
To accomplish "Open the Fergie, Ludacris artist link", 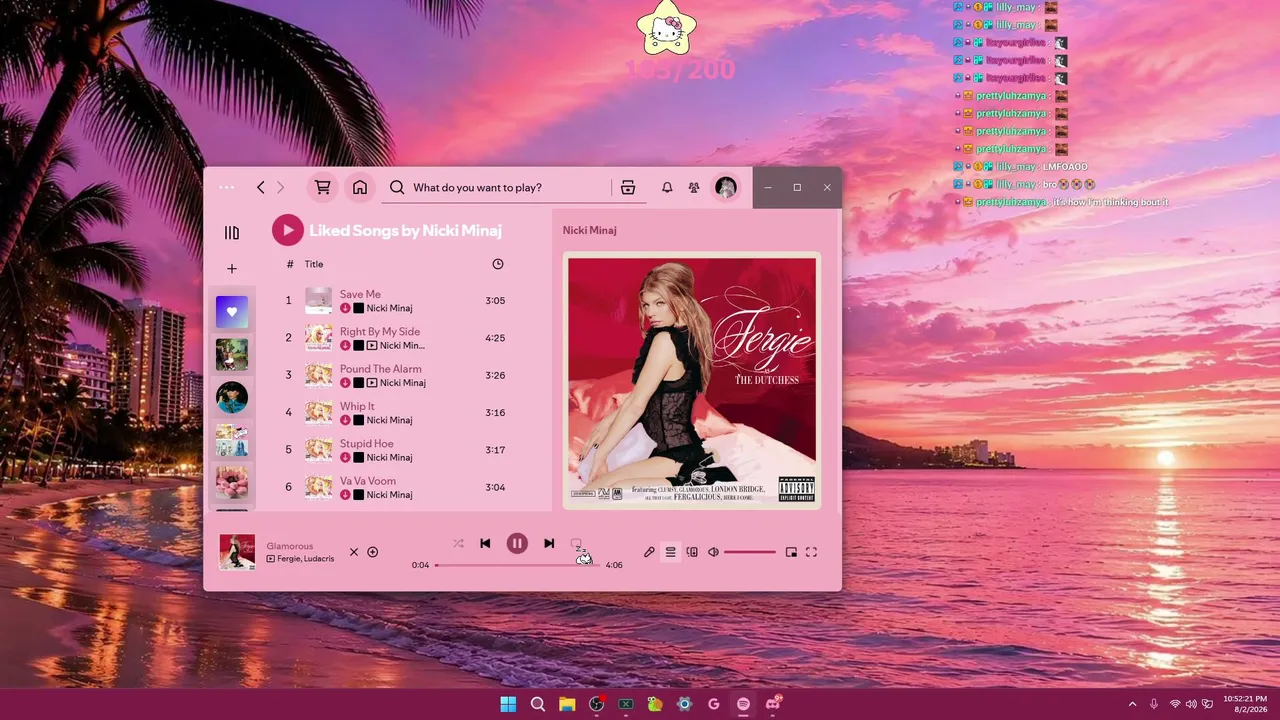I will point(305,559).
